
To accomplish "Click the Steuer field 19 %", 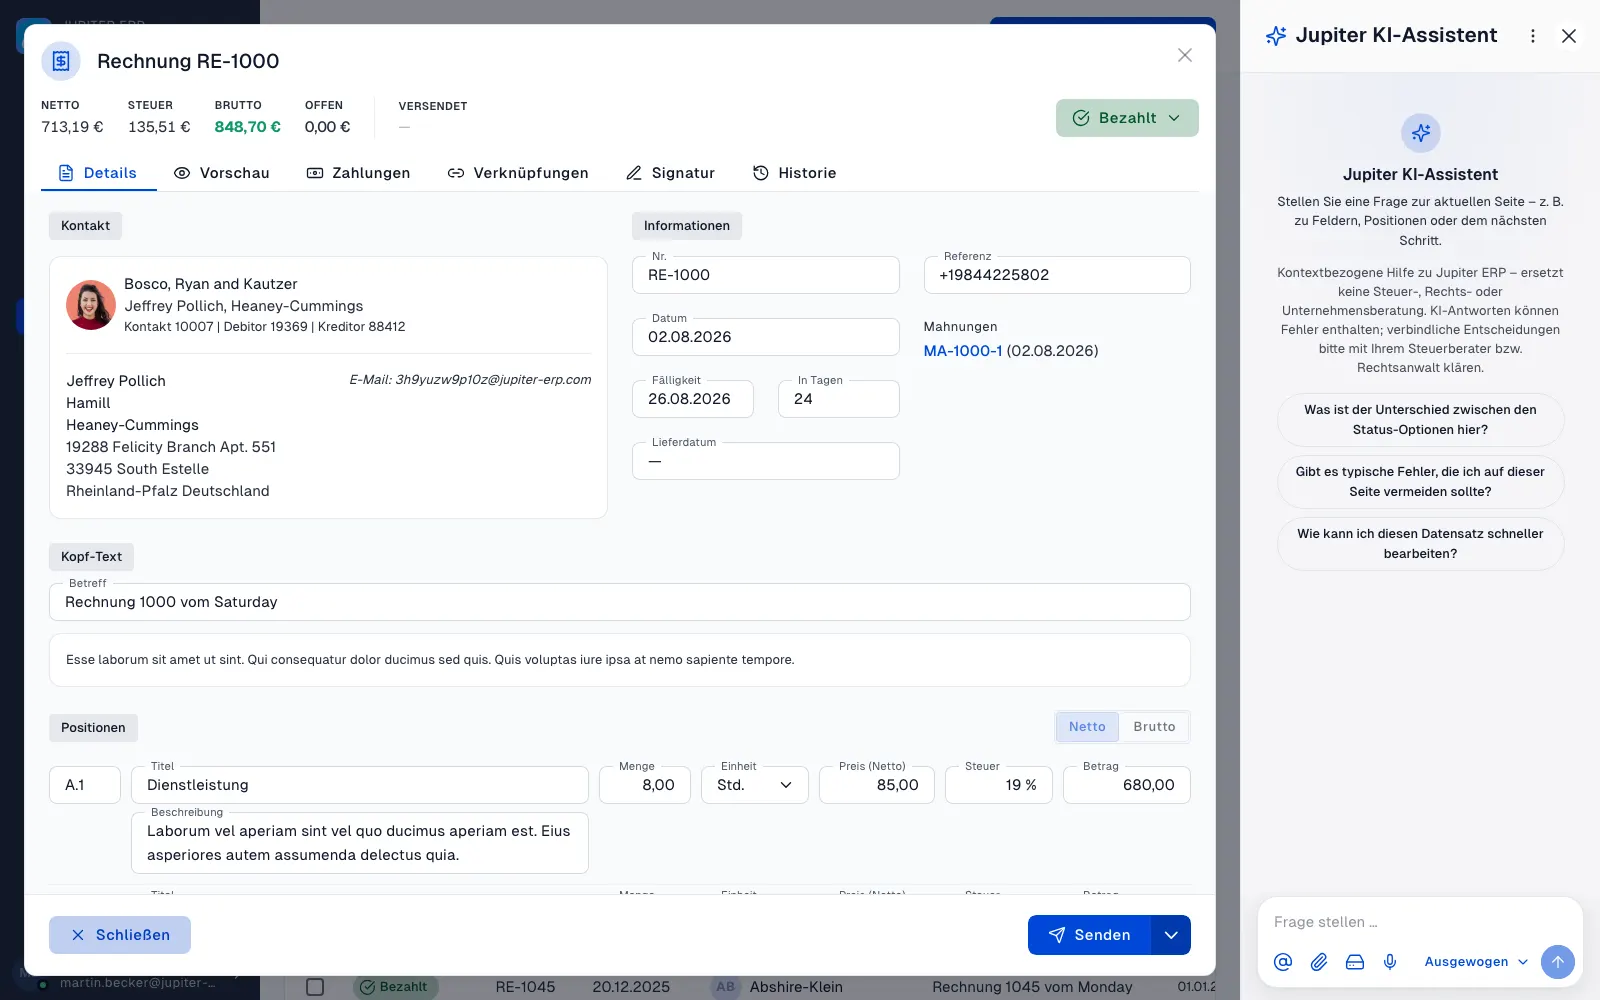I will 999,785.
